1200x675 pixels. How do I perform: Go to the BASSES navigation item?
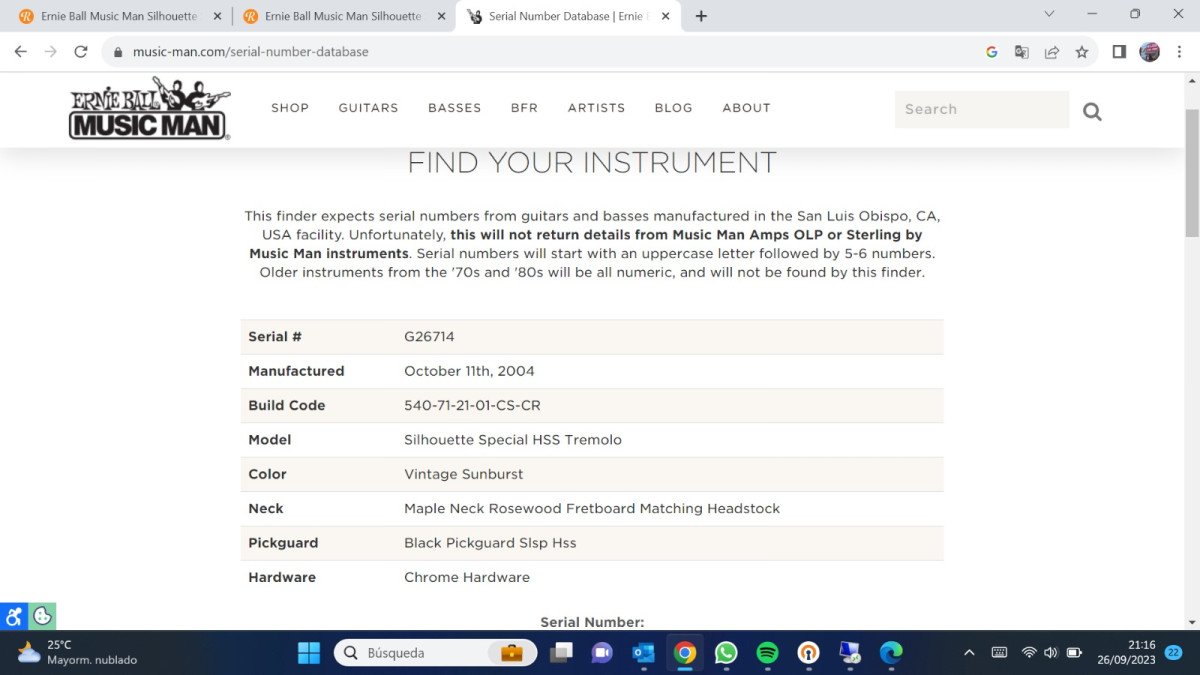coord(454,108)
